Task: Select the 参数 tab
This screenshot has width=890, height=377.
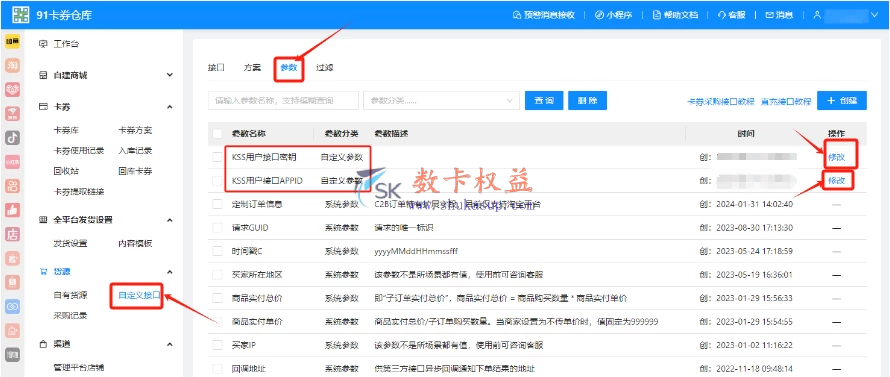Action: click(288, 68)
